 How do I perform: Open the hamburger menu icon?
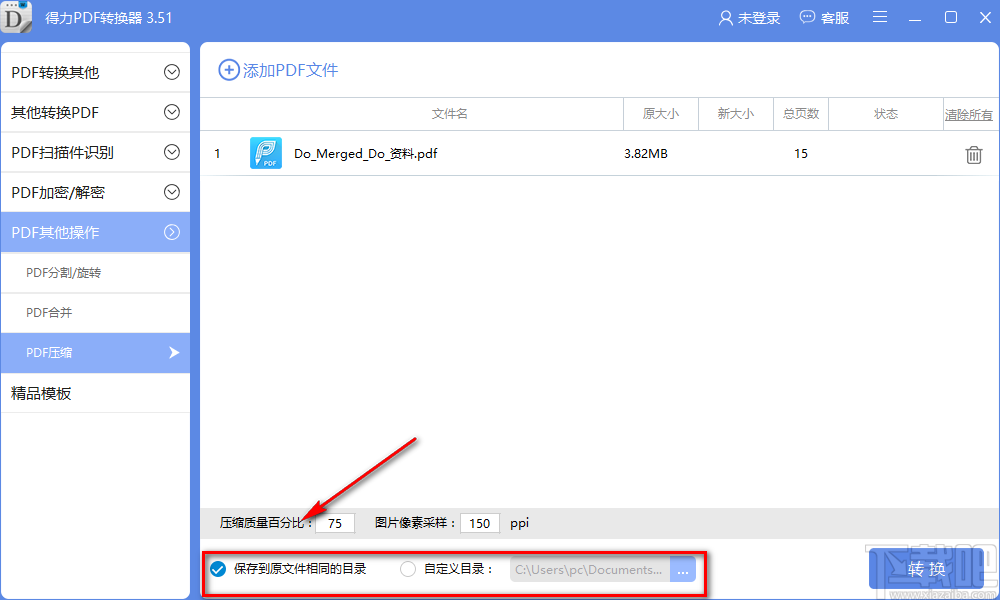(x=880, y=17)
